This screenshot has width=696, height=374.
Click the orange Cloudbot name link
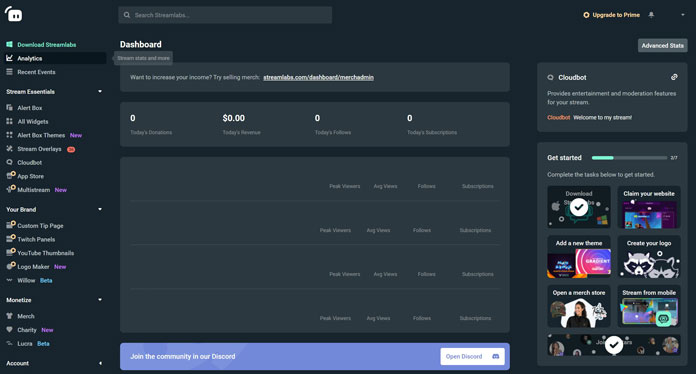[558, 118]
